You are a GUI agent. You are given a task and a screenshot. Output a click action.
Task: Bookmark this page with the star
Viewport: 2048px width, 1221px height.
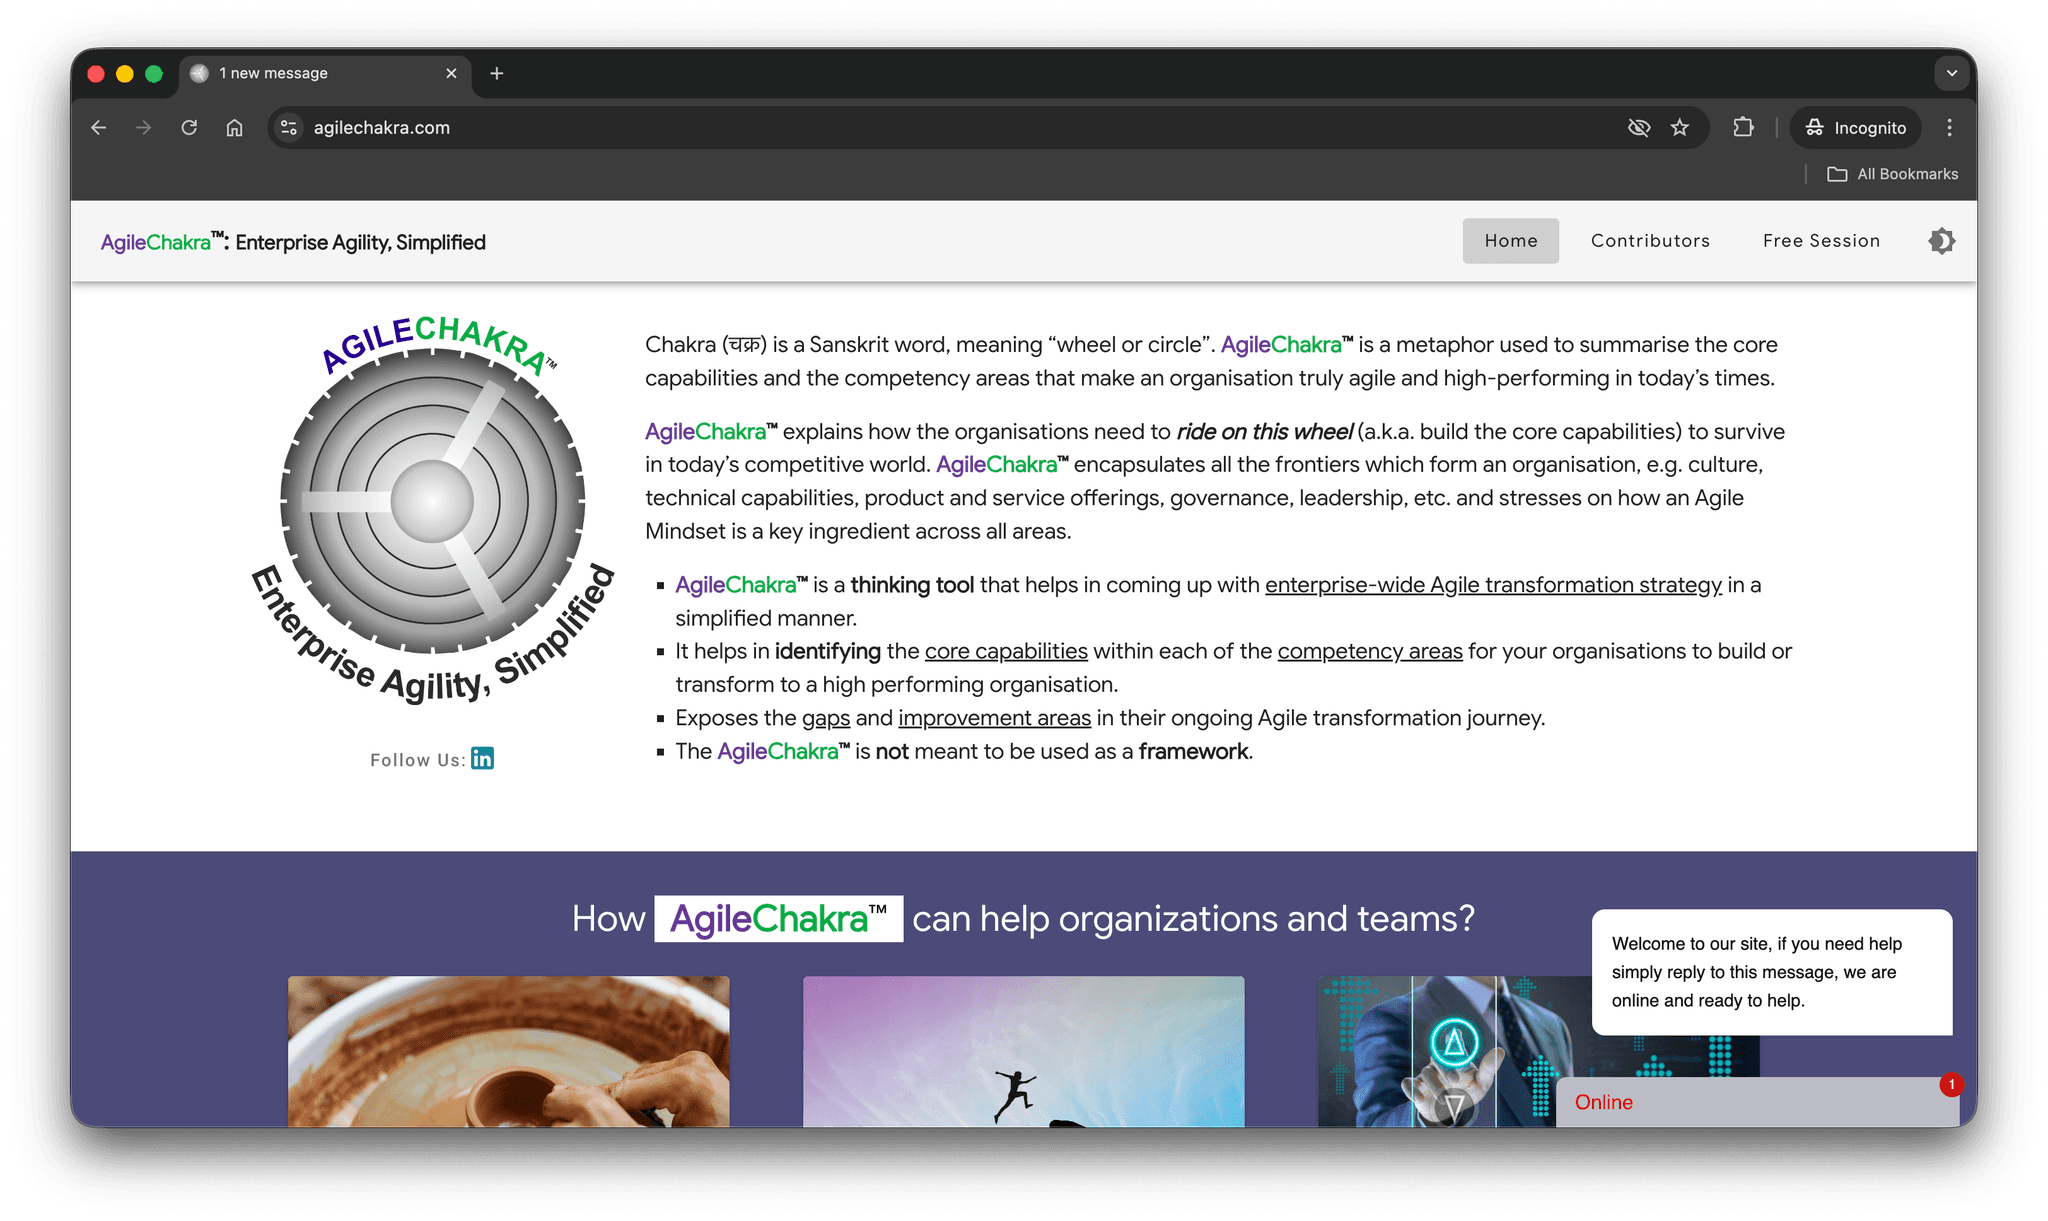1680,127
